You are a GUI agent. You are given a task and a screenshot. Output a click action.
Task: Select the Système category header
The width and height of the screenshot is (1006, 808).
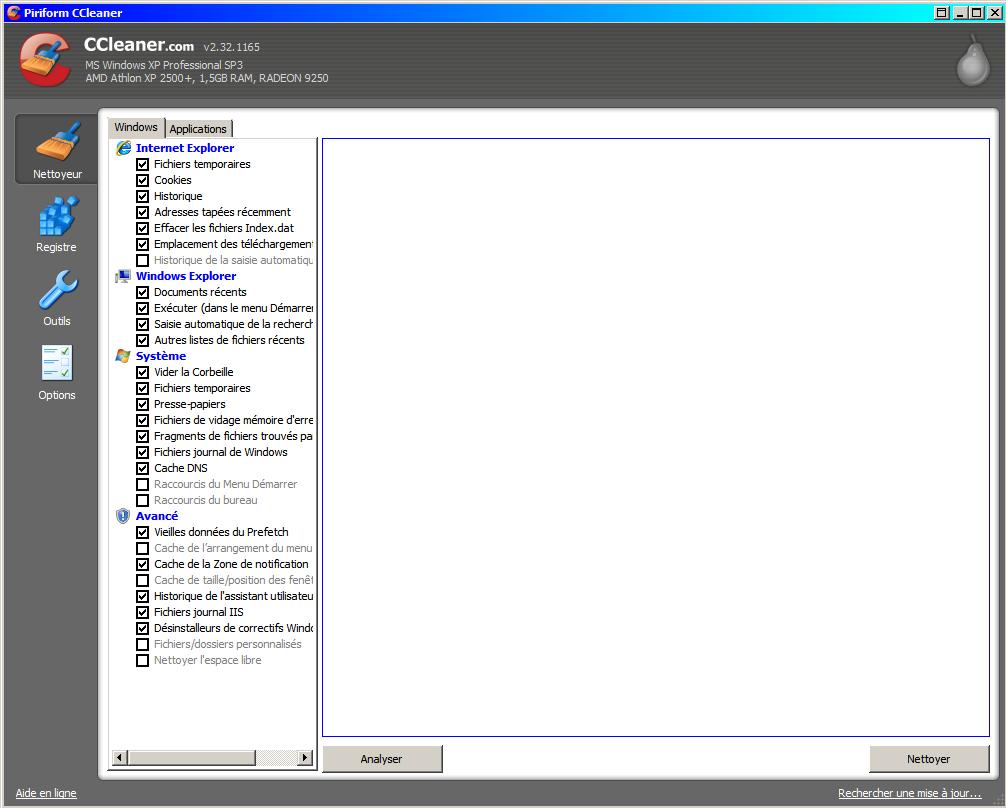[161, 356]
